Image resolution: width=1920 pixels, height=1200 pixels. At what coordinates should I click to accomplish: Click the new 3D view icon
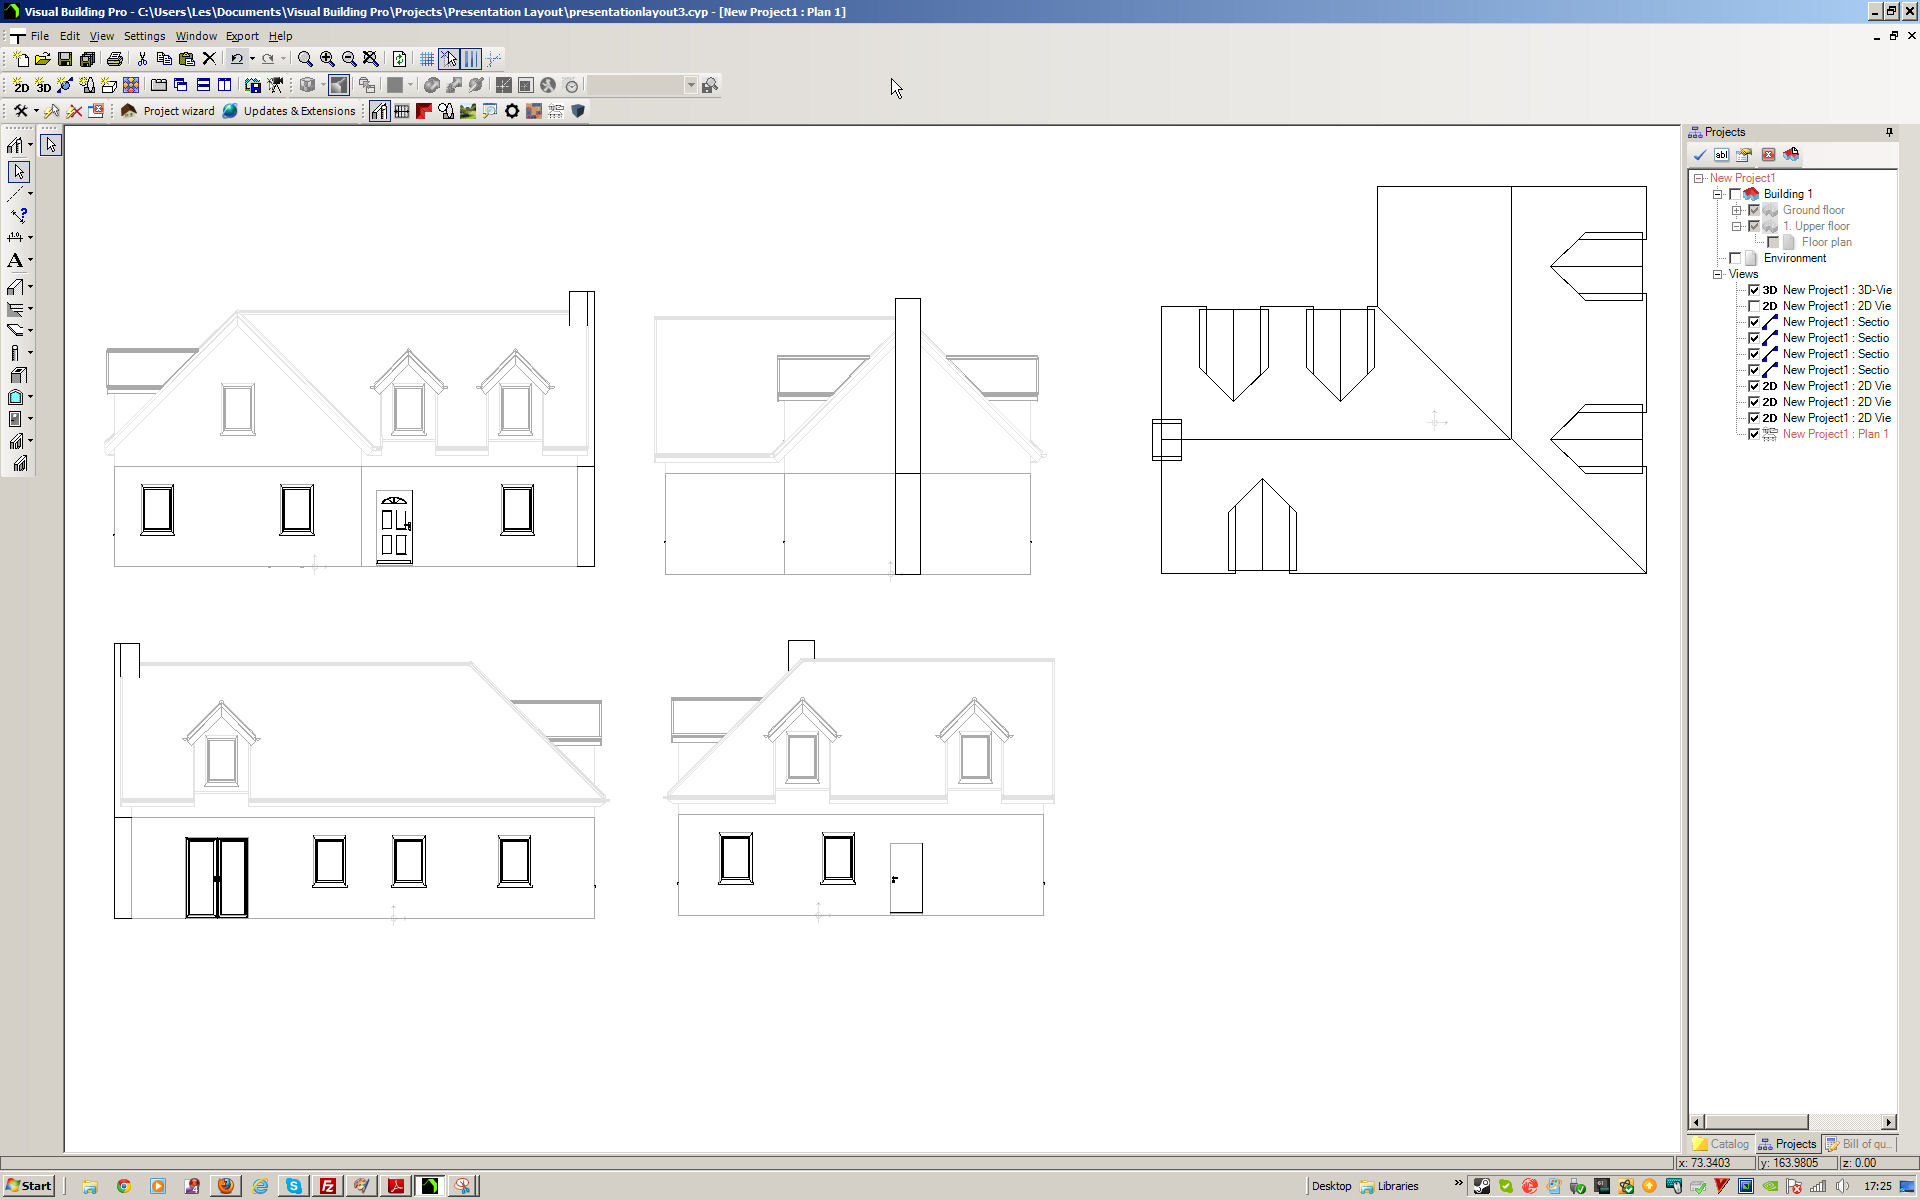coord(43,86)
